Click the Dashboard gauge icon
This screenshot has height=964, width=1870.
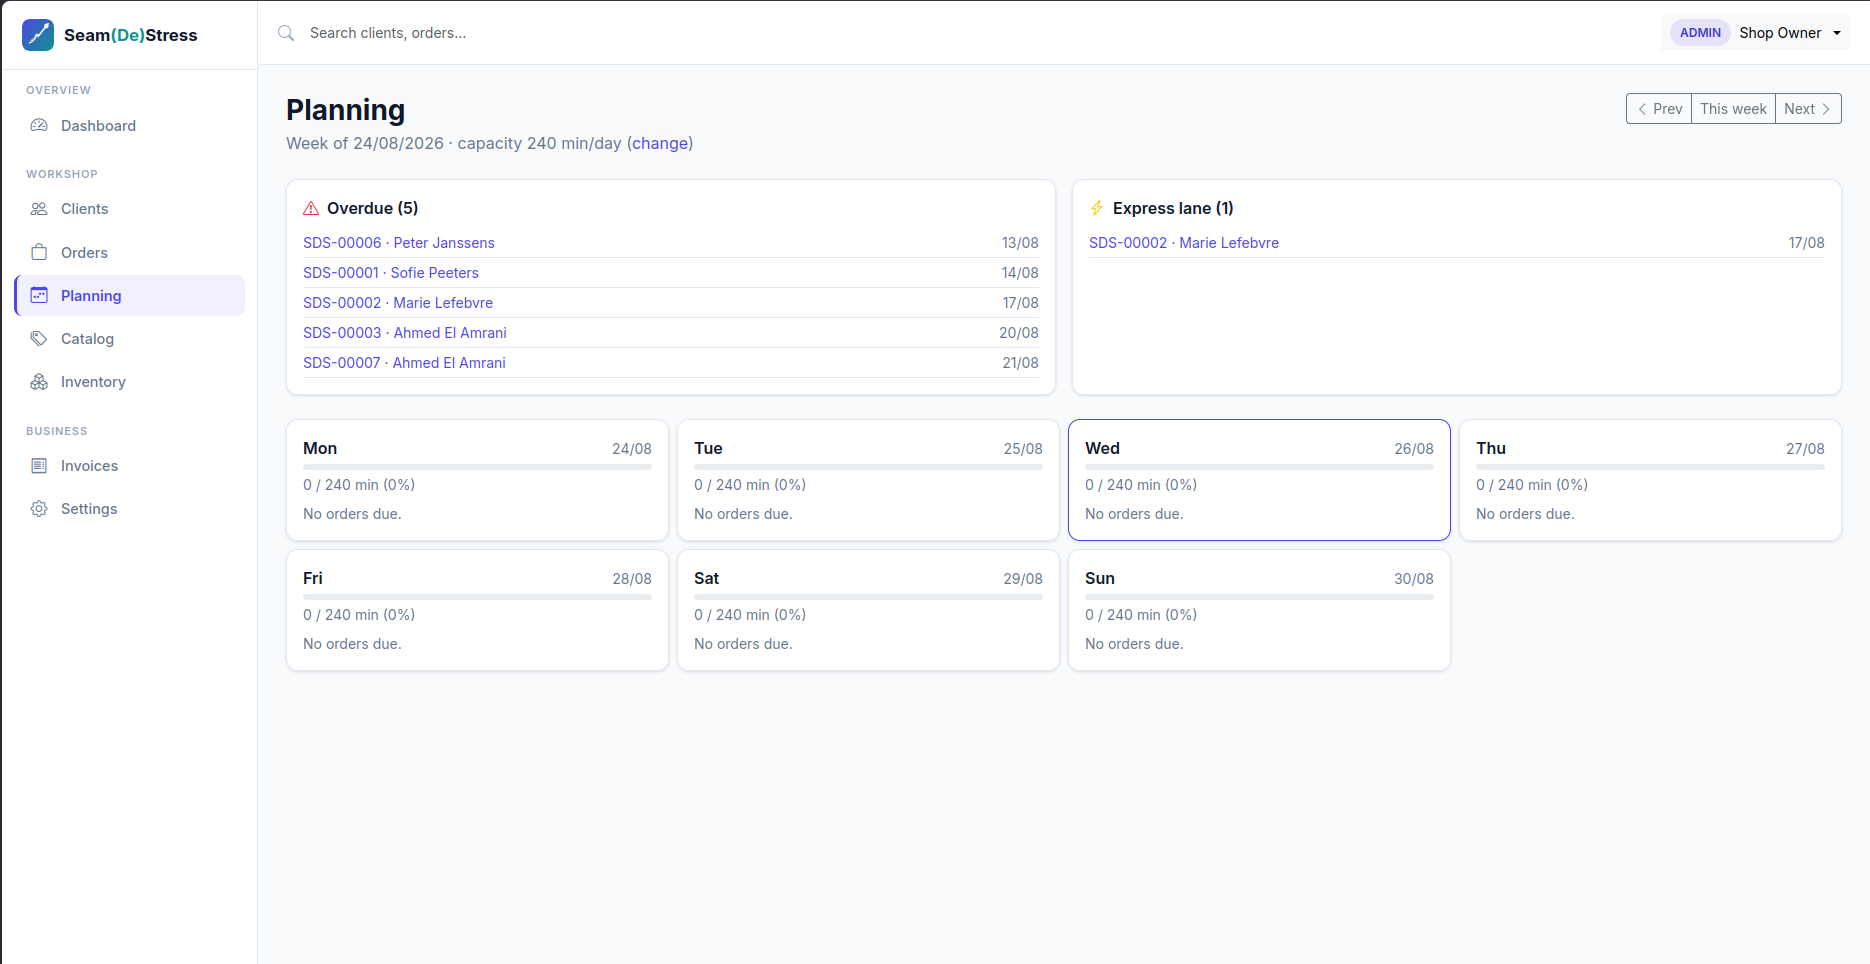point(39,126)
